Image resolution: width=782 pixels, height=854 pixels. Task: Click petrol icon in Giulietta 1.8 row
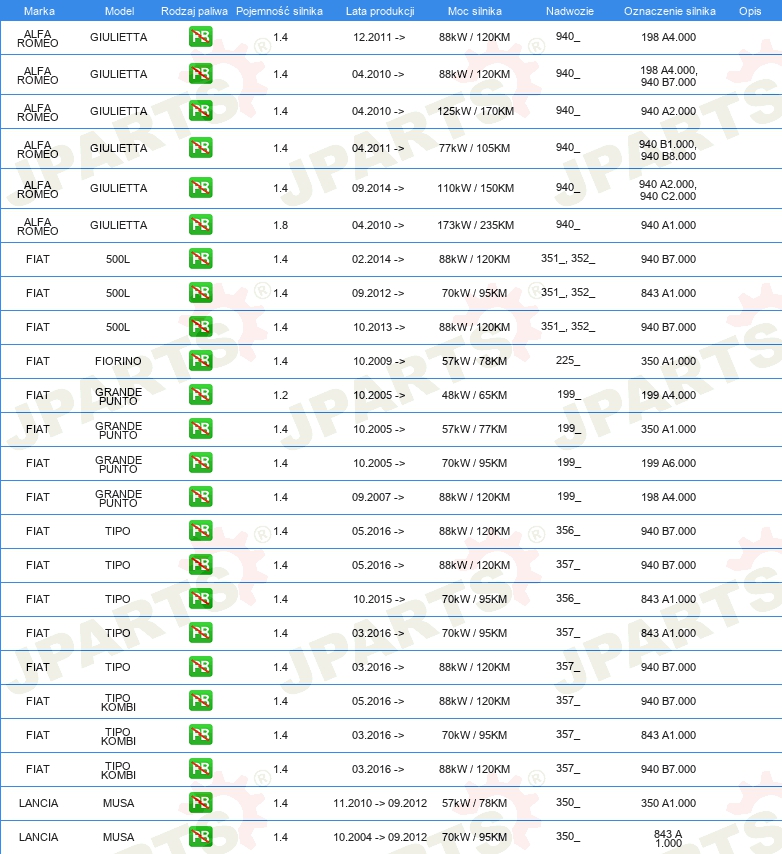[x=200, y=225]
